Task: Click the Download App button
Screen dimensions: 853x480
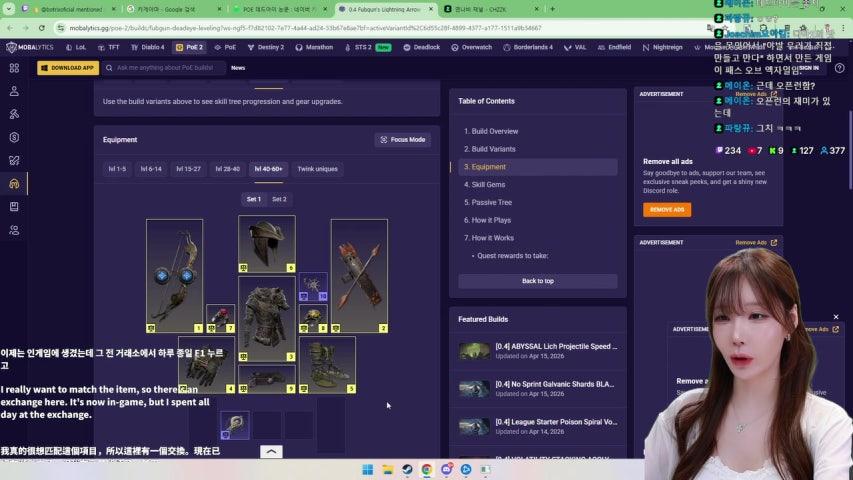Action: pyautogui.click(x=68, y=68)
